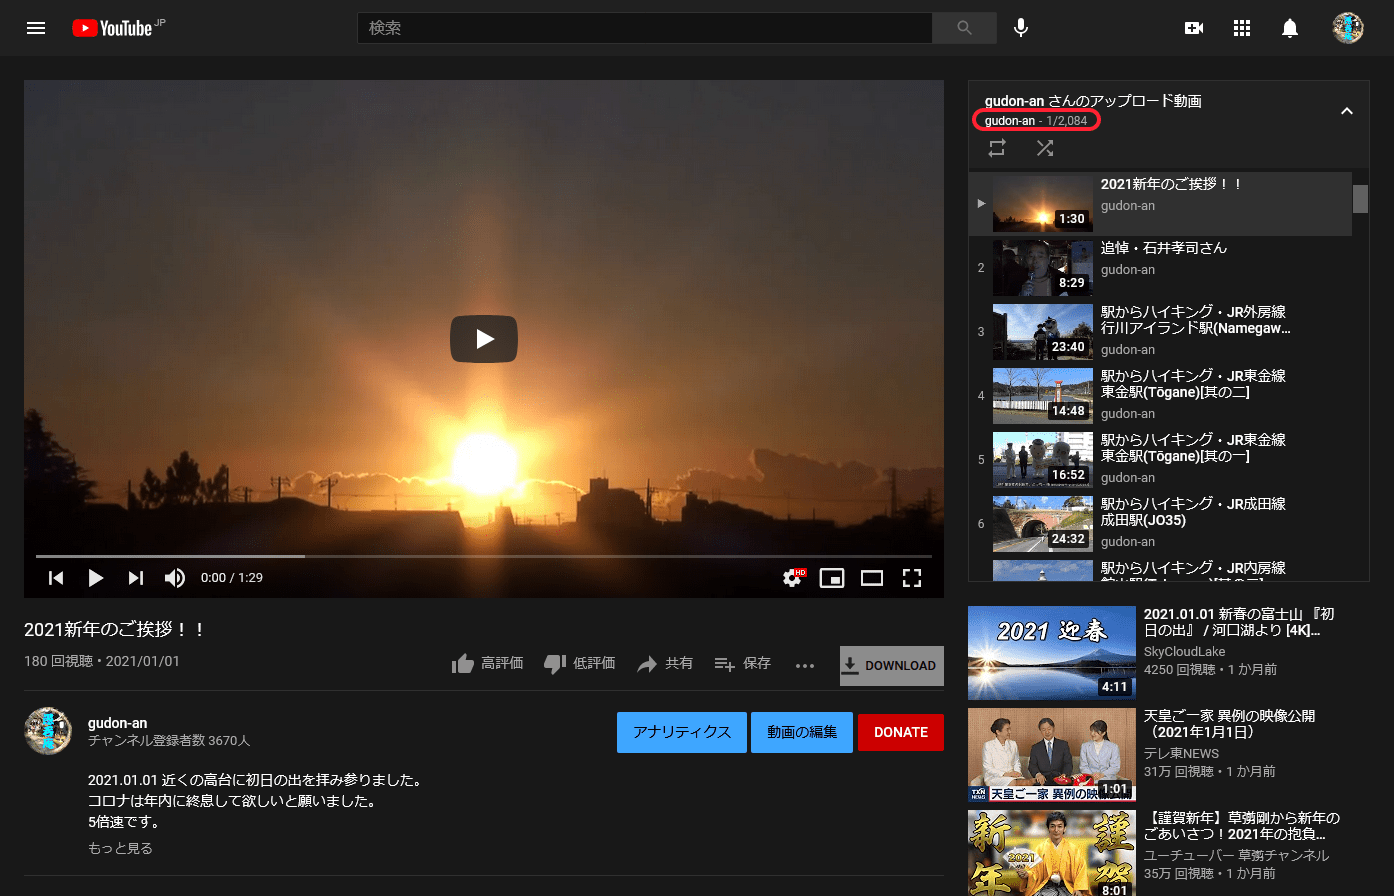Viewport: 1394px width, 896px height.
Task: Click the red DONATE button
Action: point(900,732)
